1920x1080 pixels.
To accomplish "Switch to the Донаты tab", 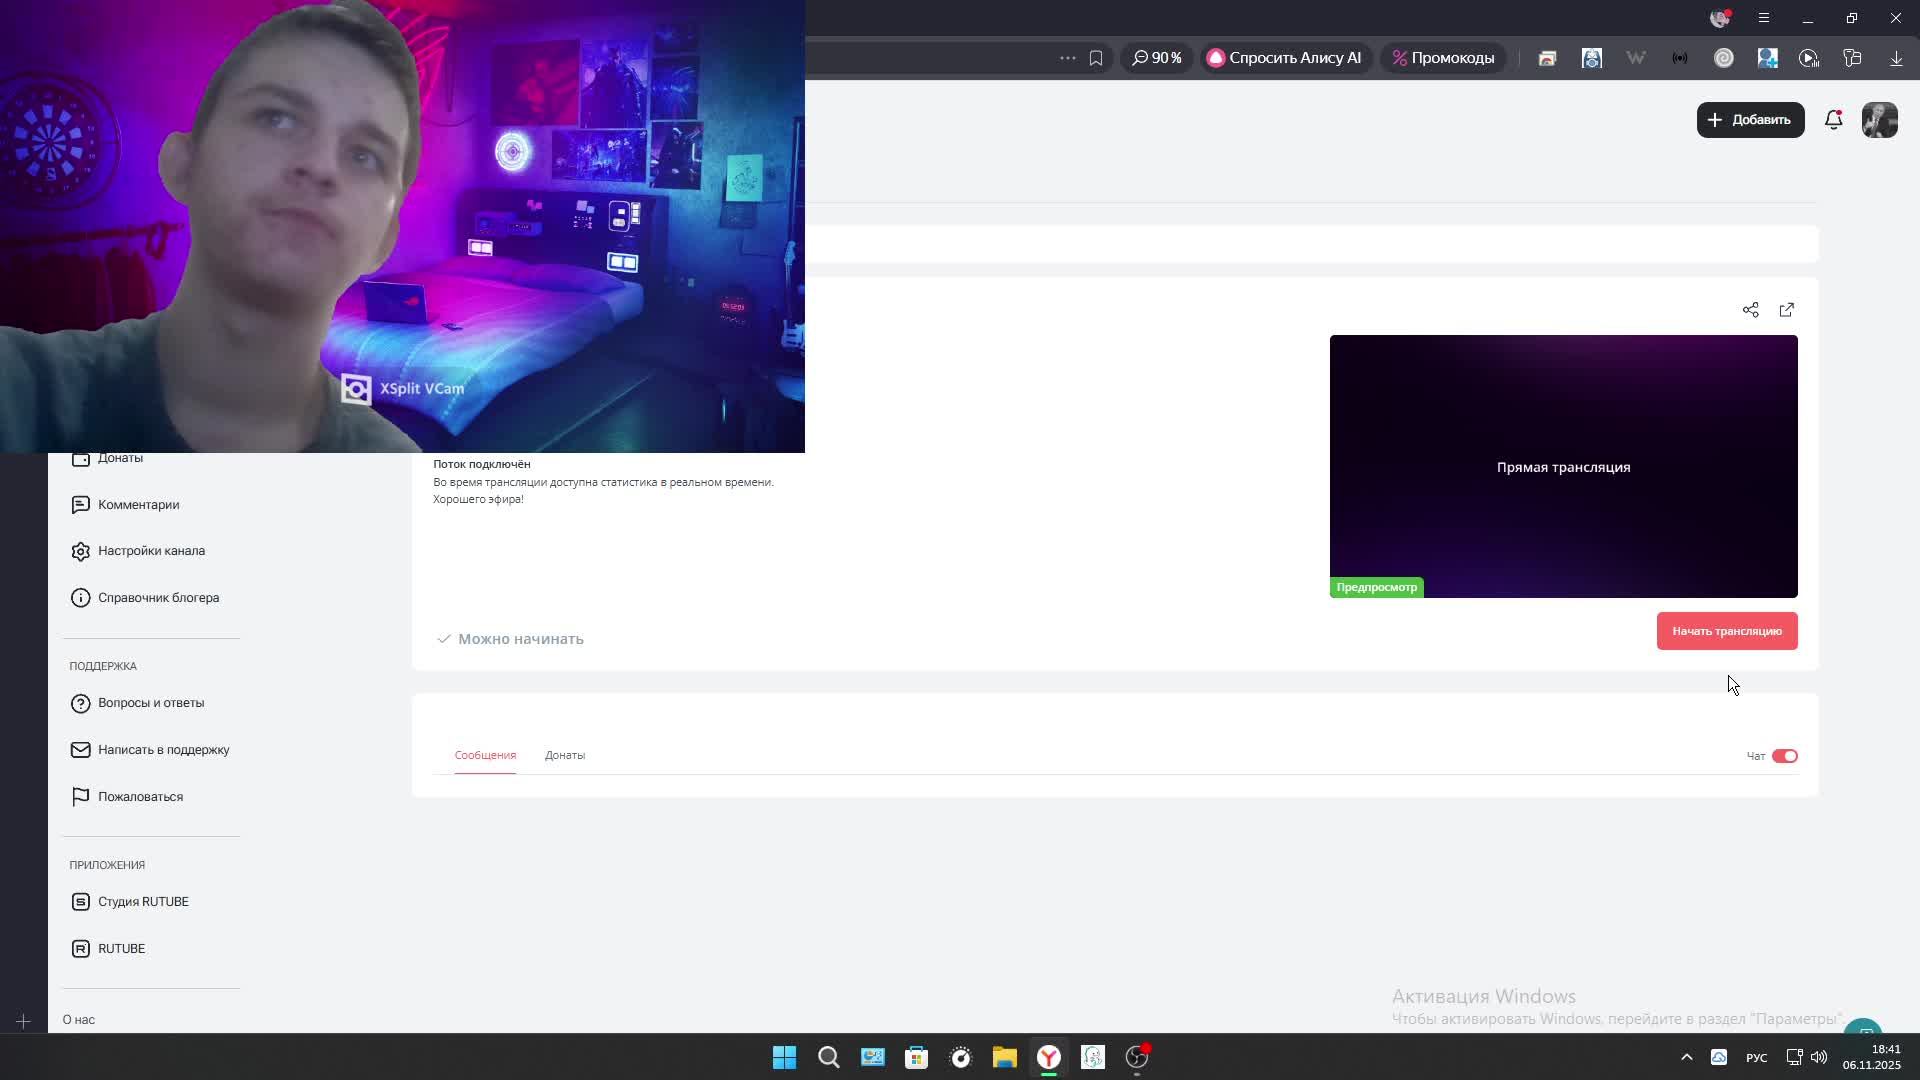I will [x=565, y=755].
